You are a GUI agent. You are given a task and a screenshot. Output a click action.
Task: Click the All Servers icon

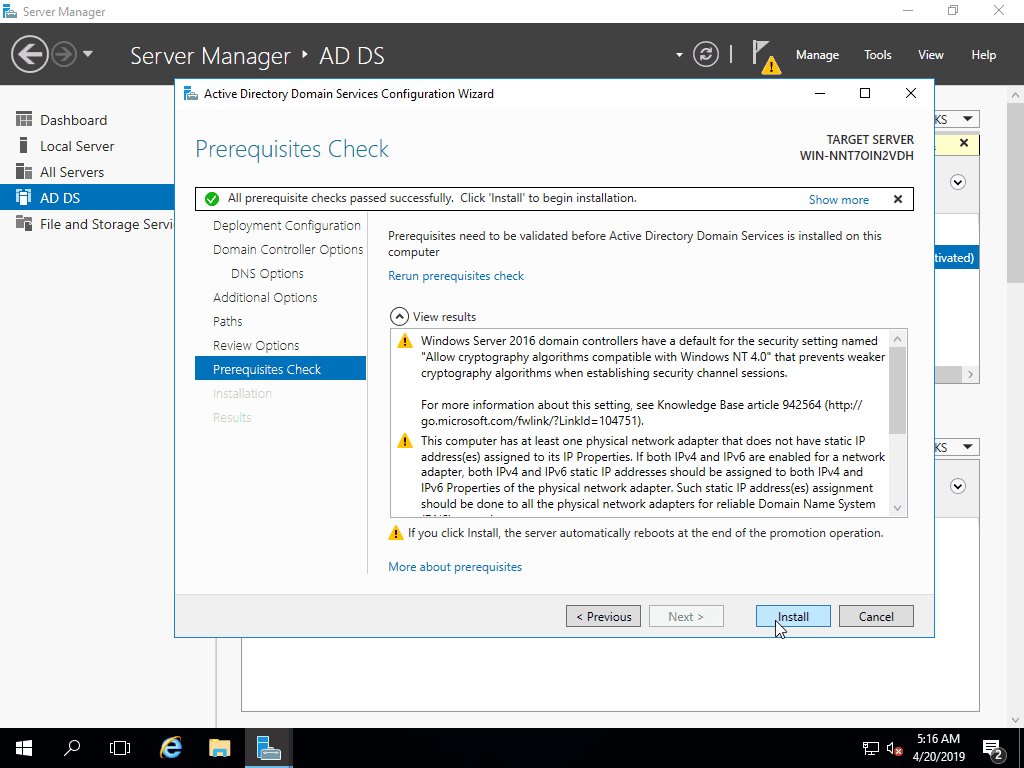coord(24,172)
